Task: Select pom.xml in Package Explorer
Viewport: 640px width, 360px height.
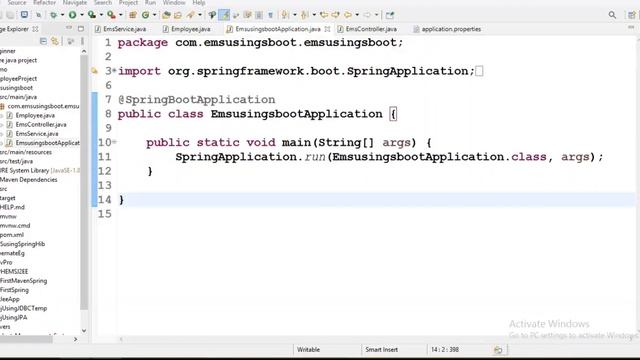Action: point(12,235)
